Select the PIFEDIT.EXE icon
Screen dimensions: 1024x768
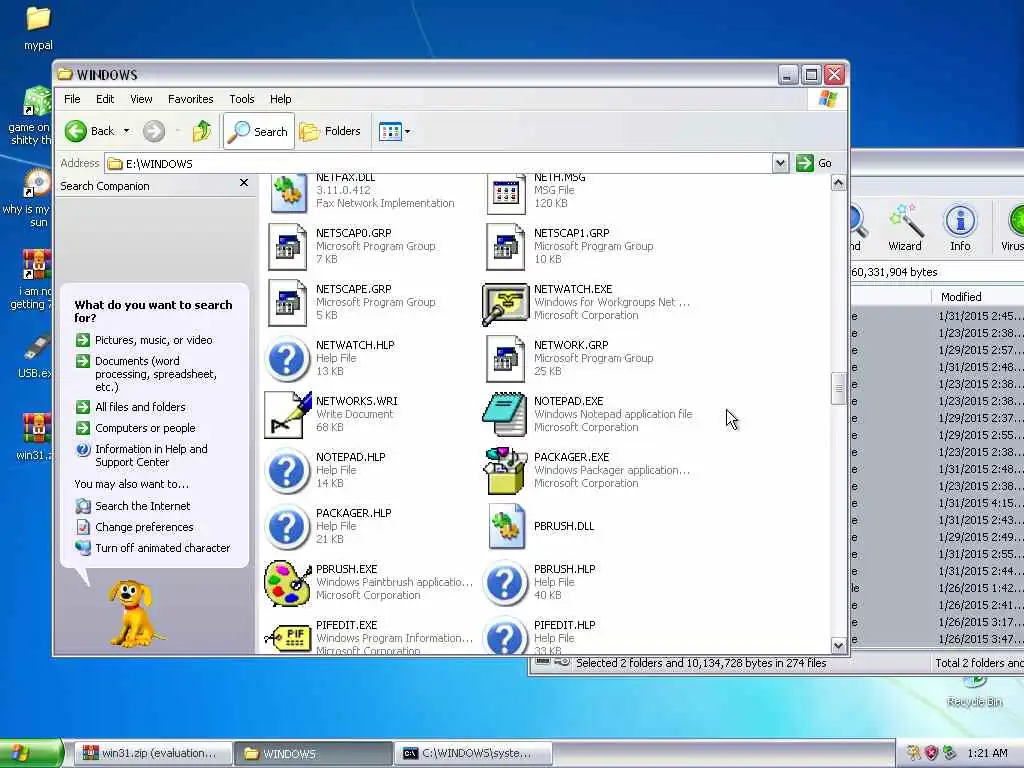click(x=287, y=636)
